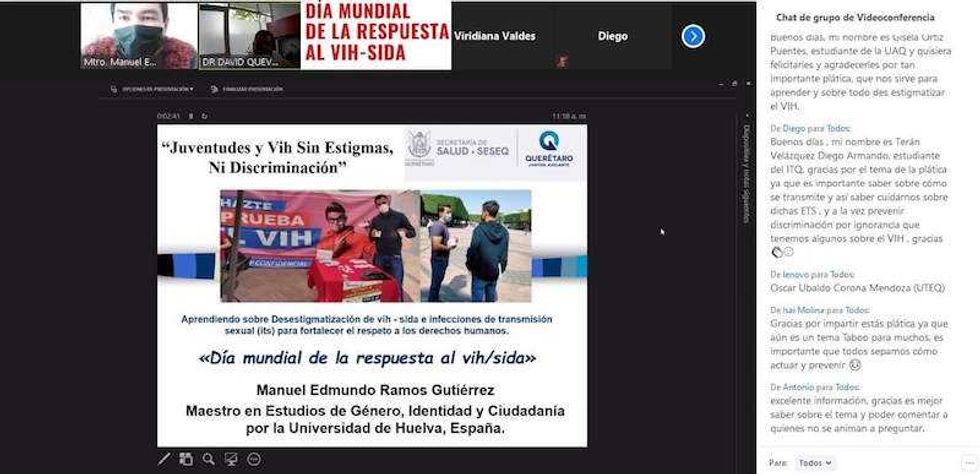Show next participants with blue arrow
This screenshot has width=980, height=474.
[693, 36]
